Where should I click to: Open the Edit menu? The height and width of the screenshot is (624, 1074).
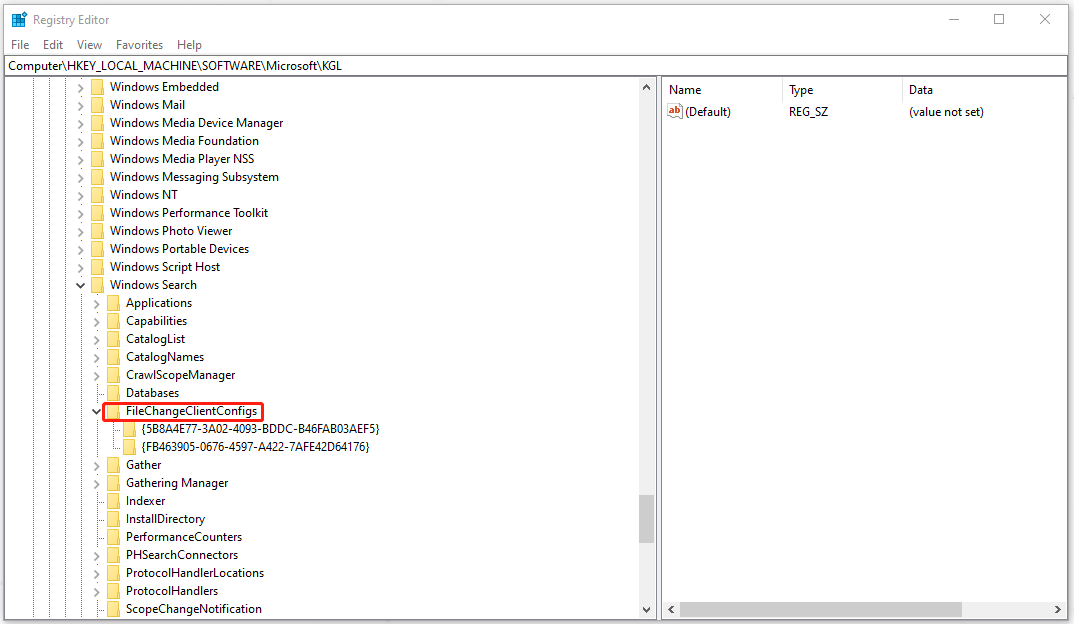[52, 45]
